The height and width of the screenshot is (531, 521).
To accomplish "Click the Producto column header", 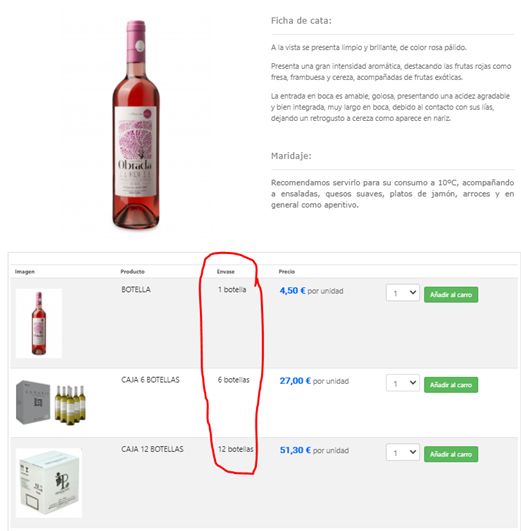I will pos(132,272).
